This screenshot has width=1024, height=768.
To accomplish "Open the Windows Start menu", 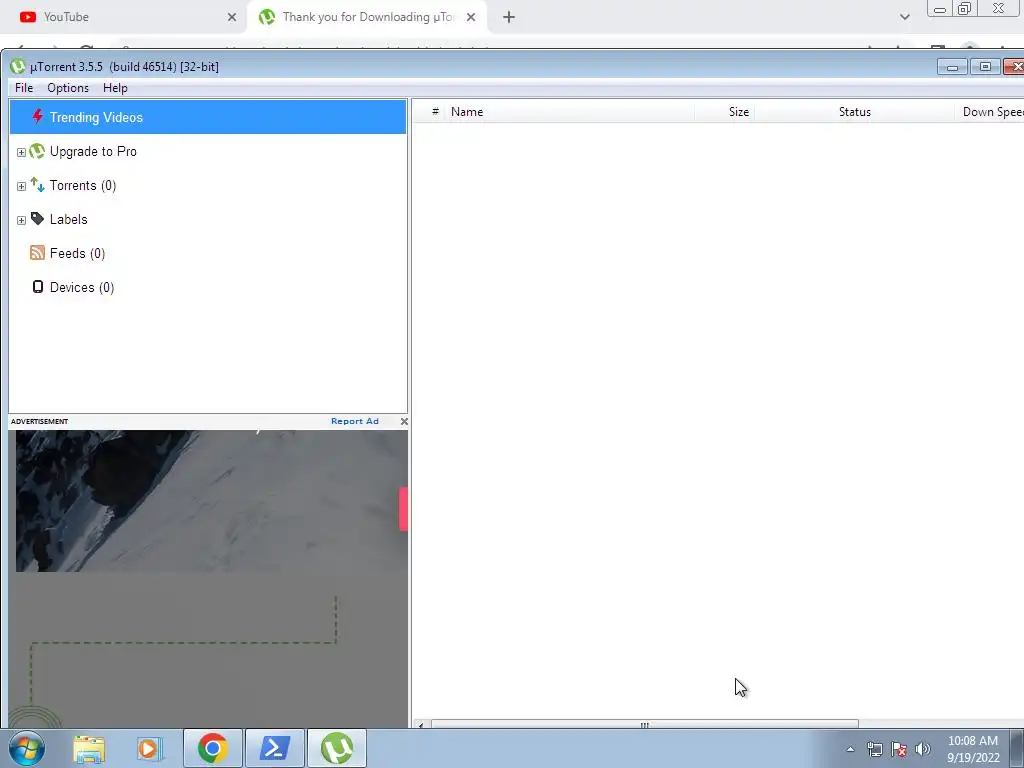I will [x=27, y=748].
